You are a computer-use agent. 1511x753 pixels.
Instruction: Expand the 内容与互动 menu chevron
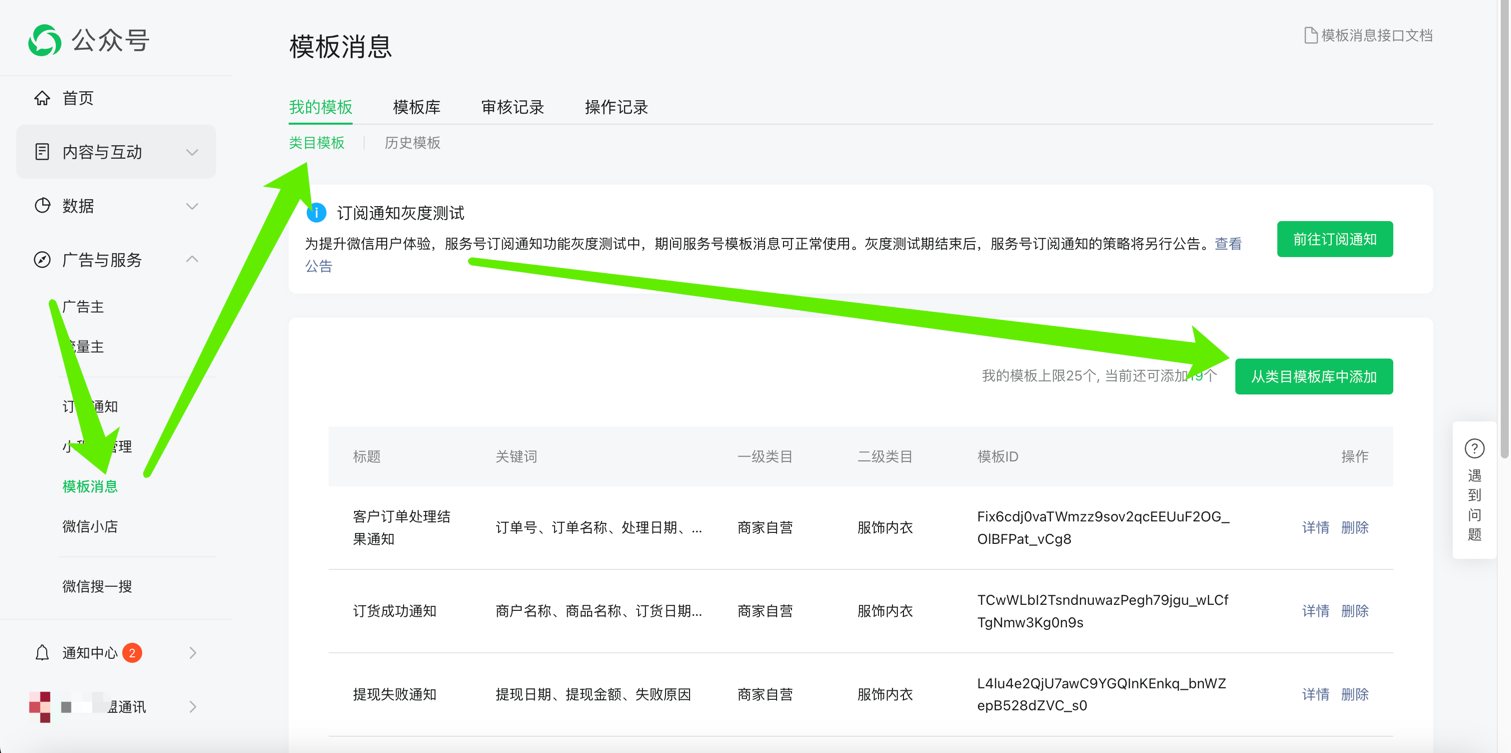[192, 153]
